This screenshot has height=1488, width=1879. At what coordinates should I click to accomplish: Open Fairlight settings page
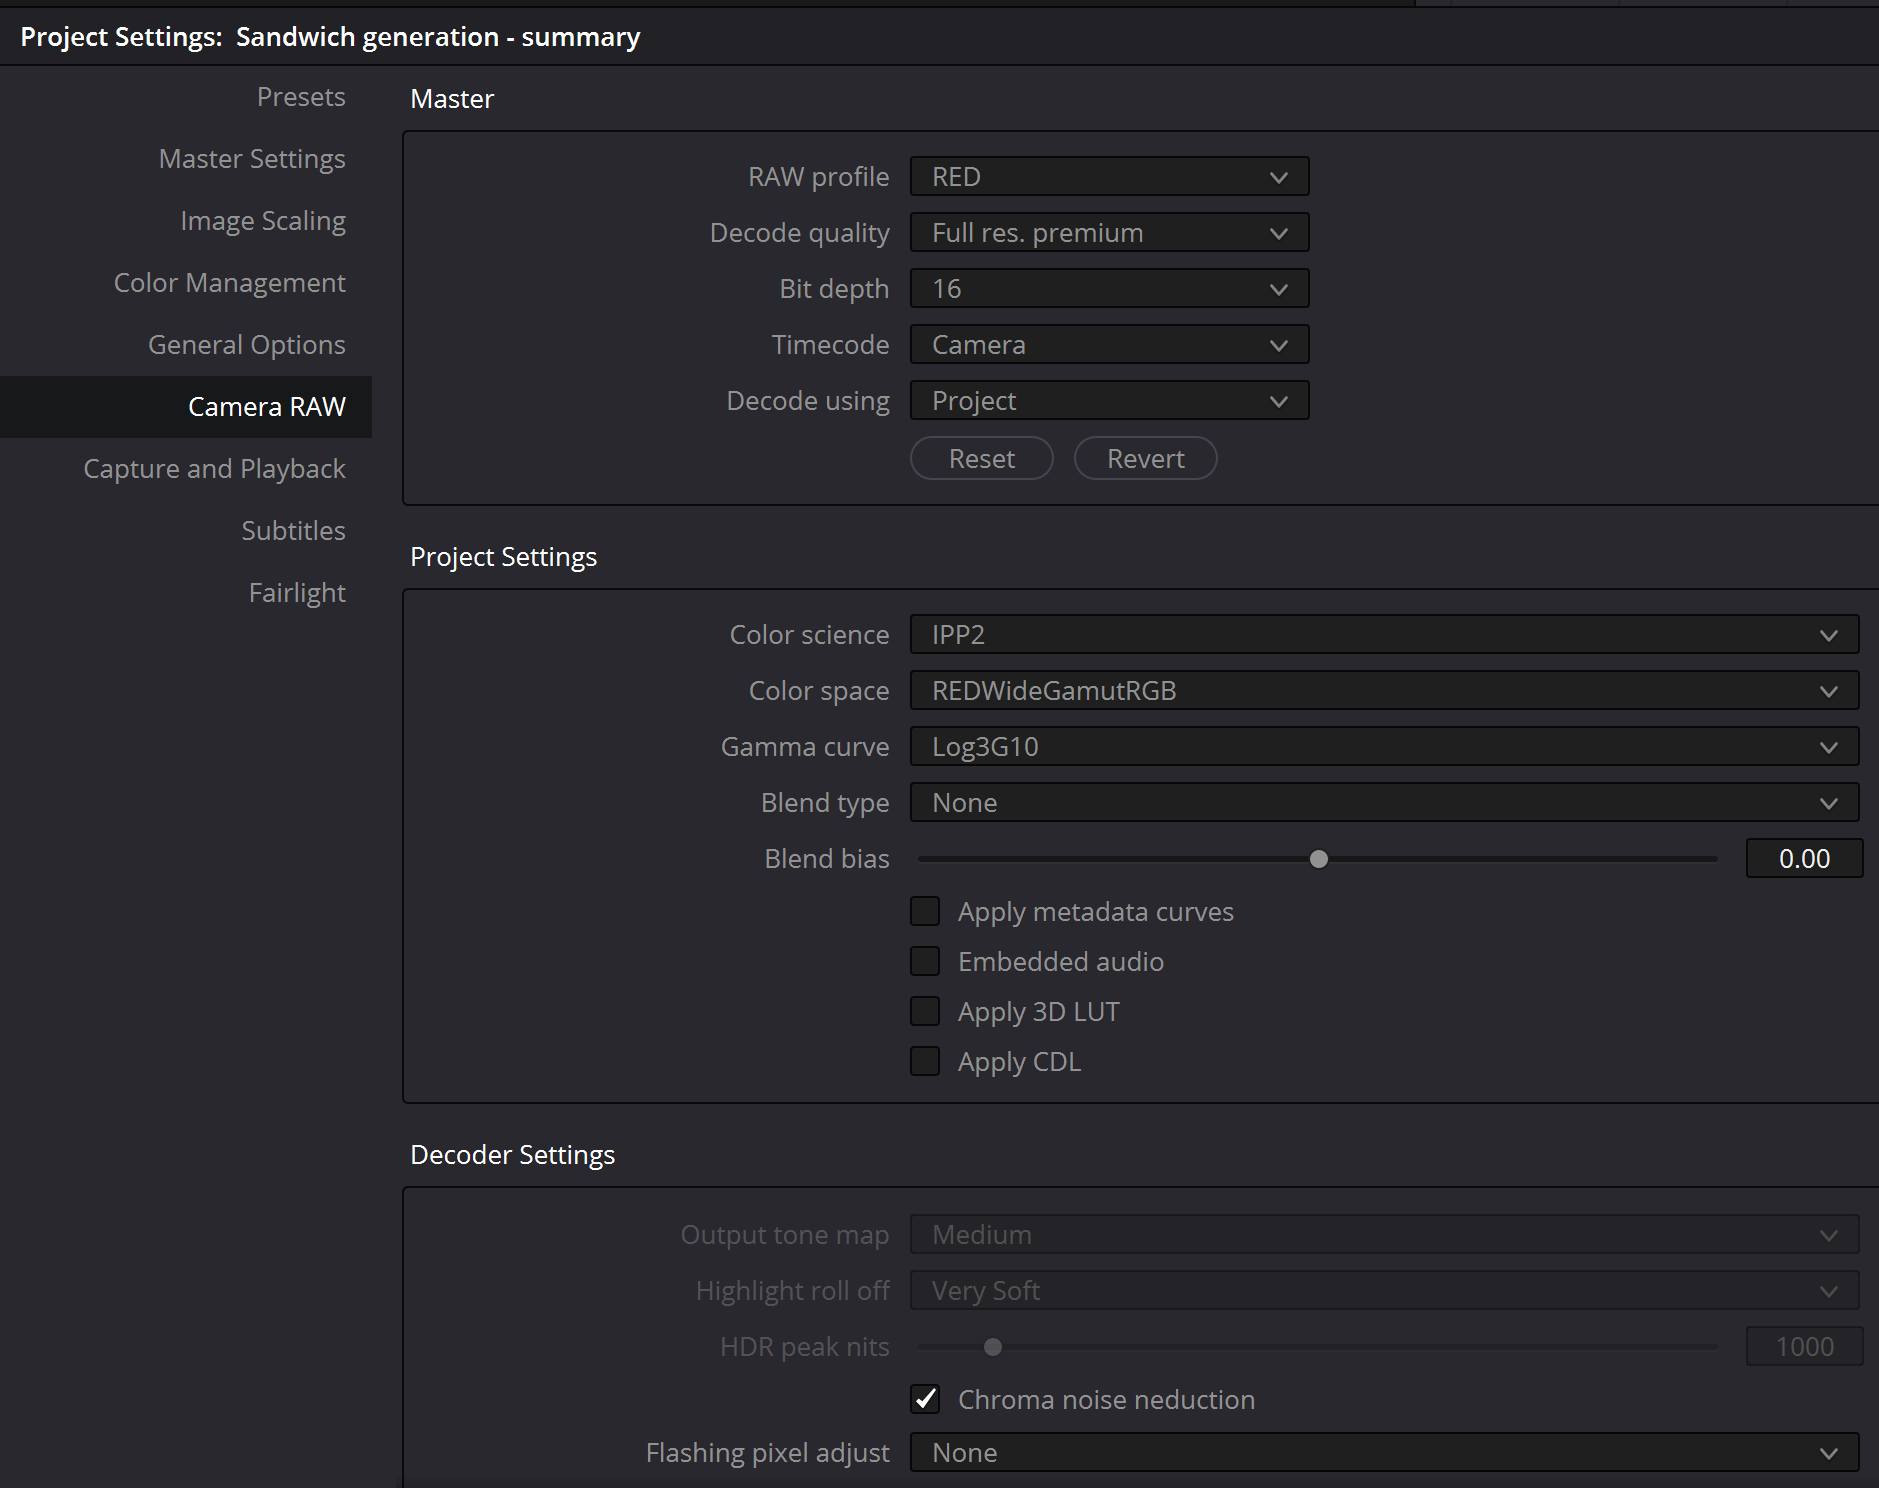coord(297,593)
